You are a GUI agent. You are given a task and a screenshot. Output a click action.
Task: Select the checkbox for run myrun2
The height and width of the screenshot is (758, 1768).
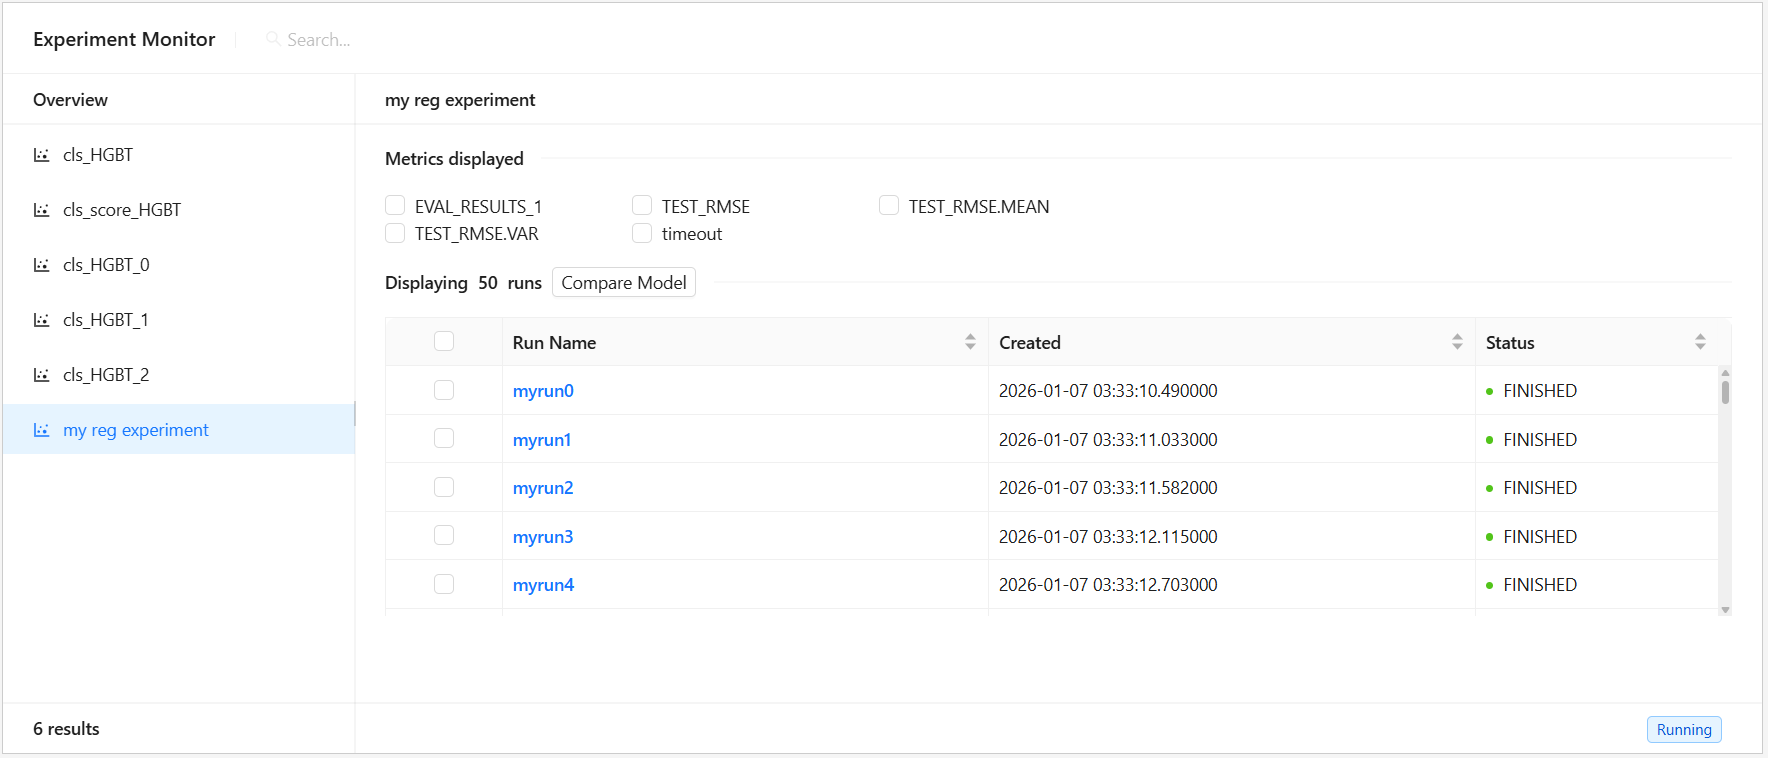click(444, 488)
